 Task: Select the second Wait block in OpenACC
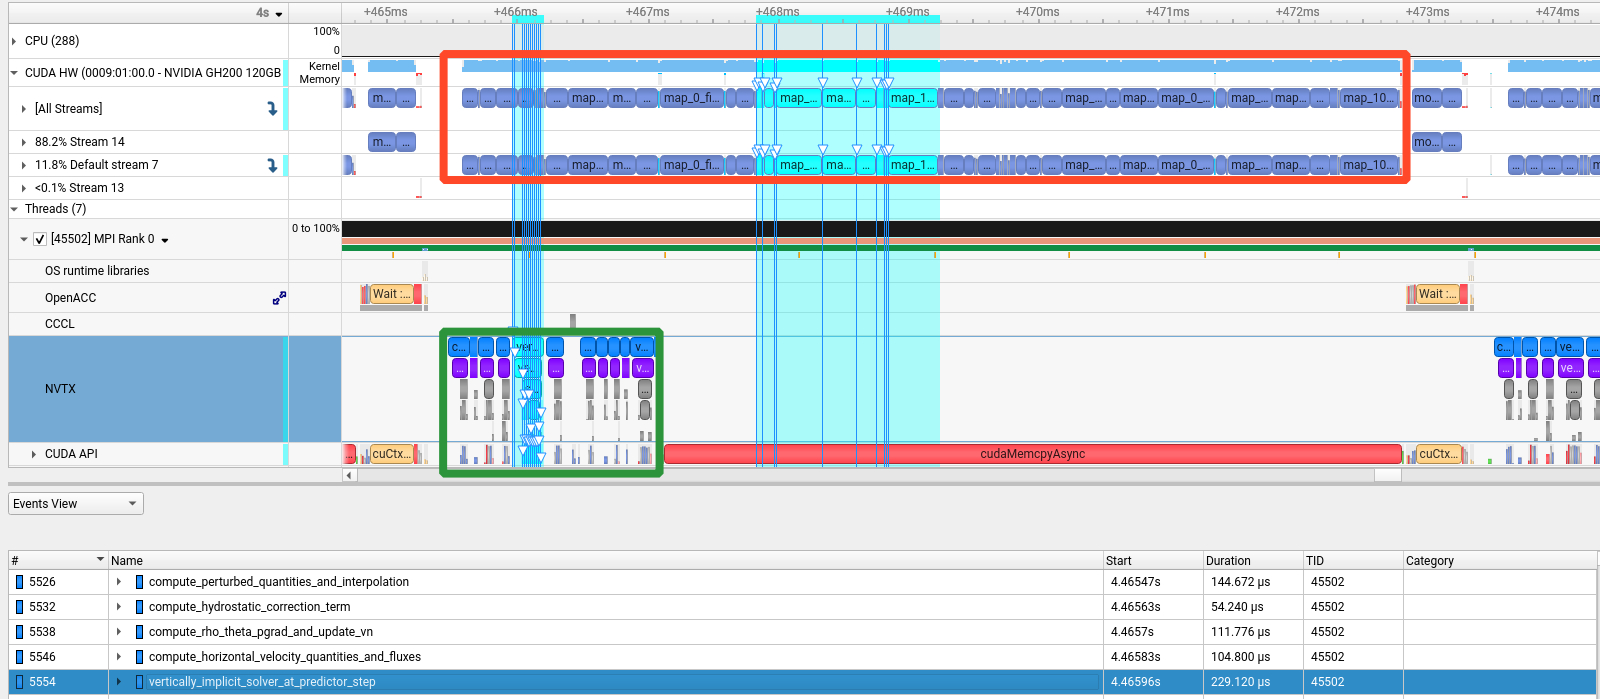coord(1437,294)
